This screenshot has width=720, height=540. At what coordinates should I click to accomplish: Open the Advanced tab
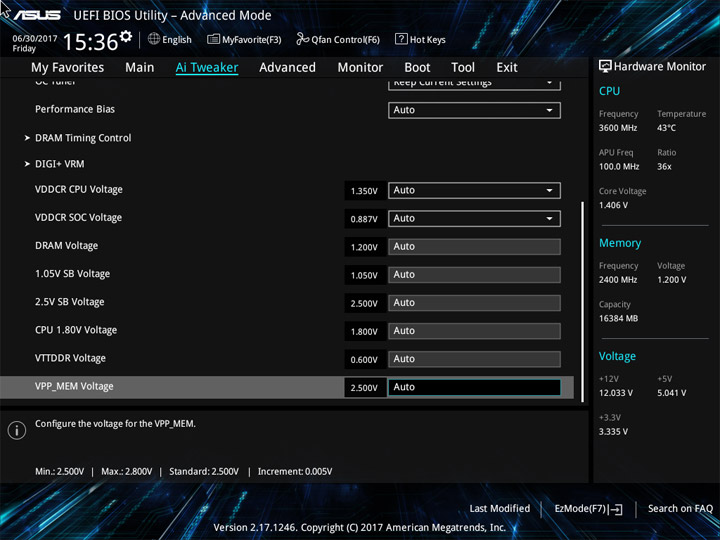coord(287,68)
